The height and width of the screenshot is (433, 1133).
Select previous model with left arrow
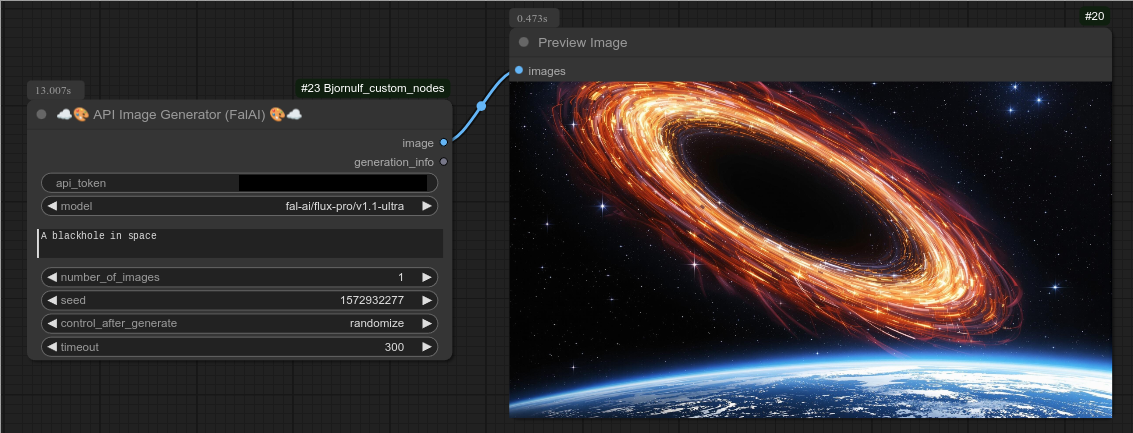[52, 206]
